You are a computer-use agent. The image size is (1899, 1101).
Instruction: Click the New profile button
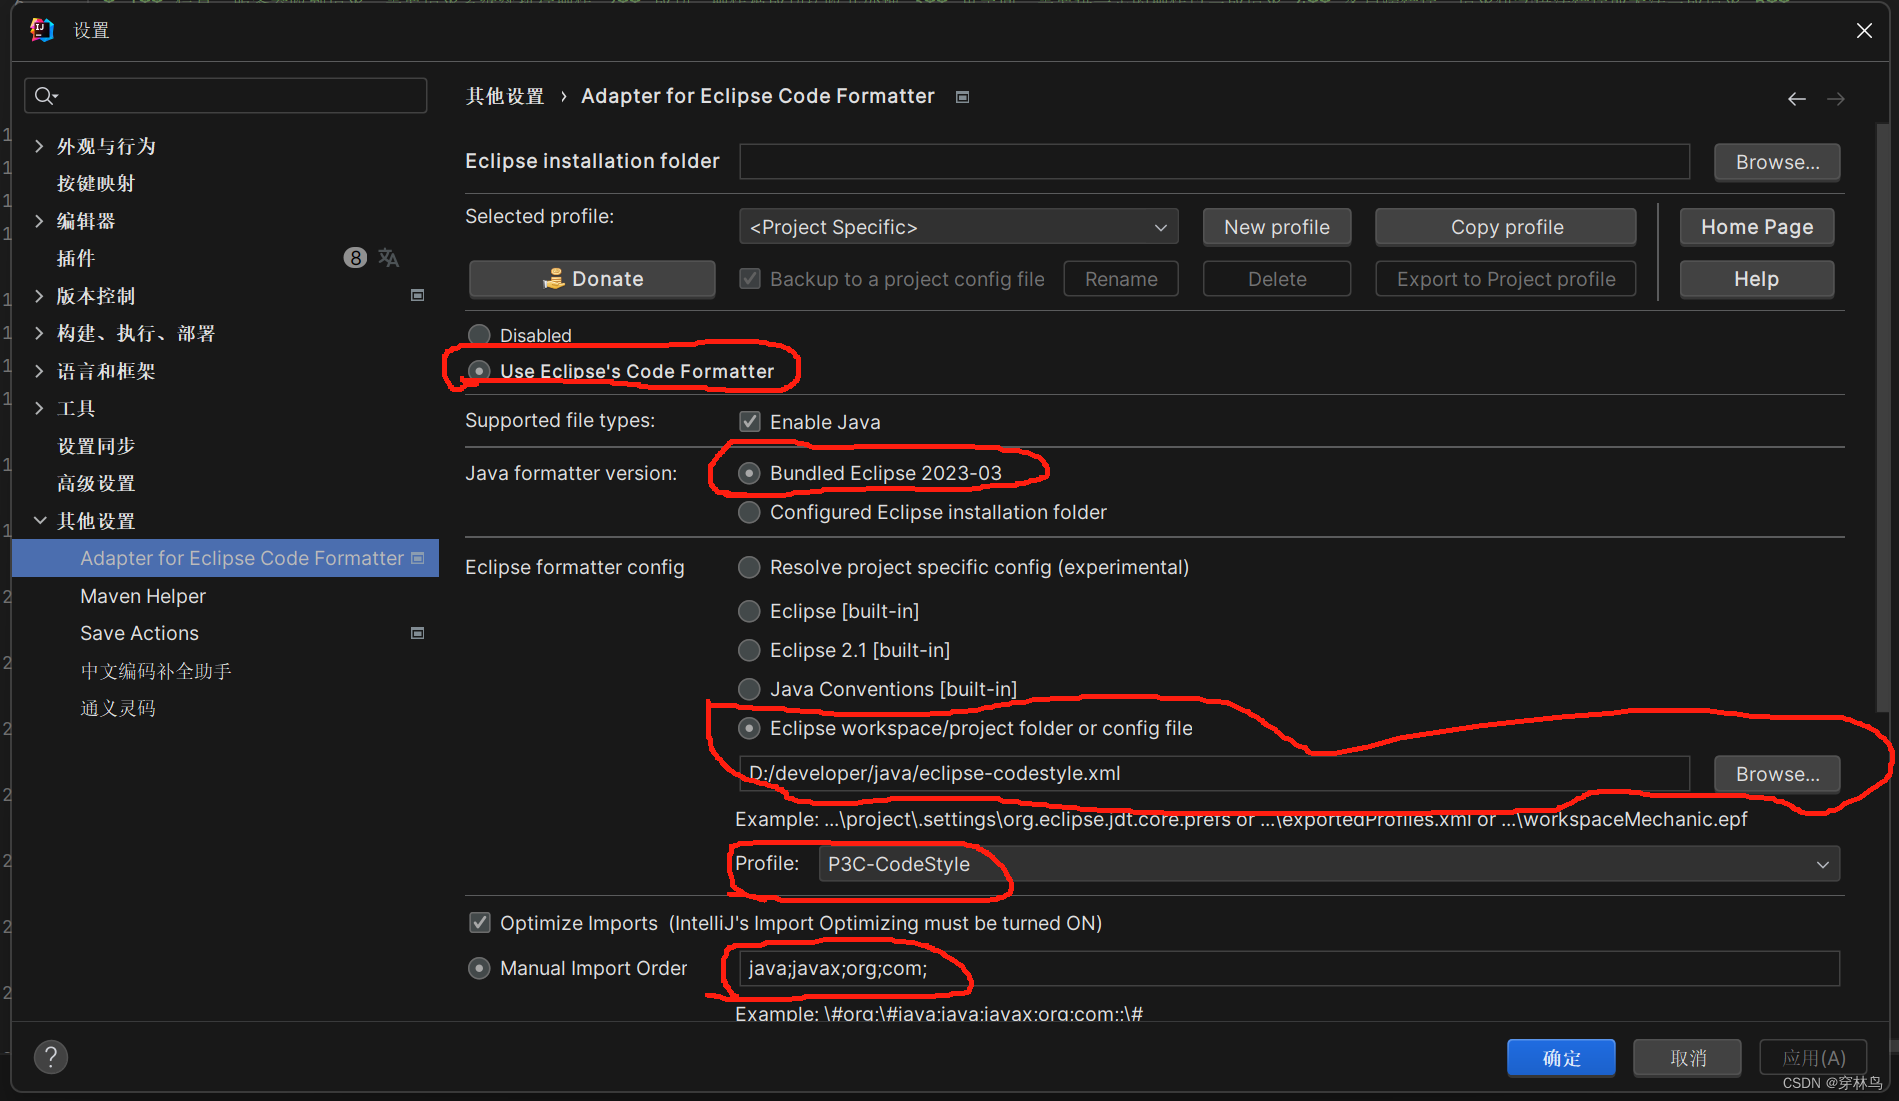pyautogui.click(x=1277, y=227)
